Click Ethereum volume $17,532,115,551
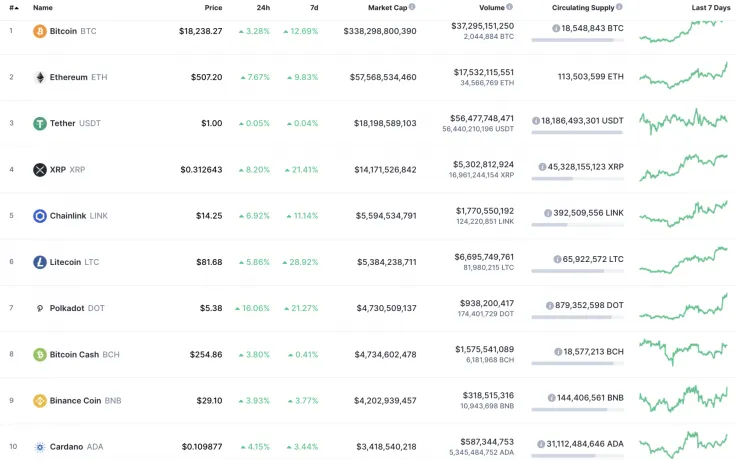Screen dimensions: 736x460 tap(483, 72)
